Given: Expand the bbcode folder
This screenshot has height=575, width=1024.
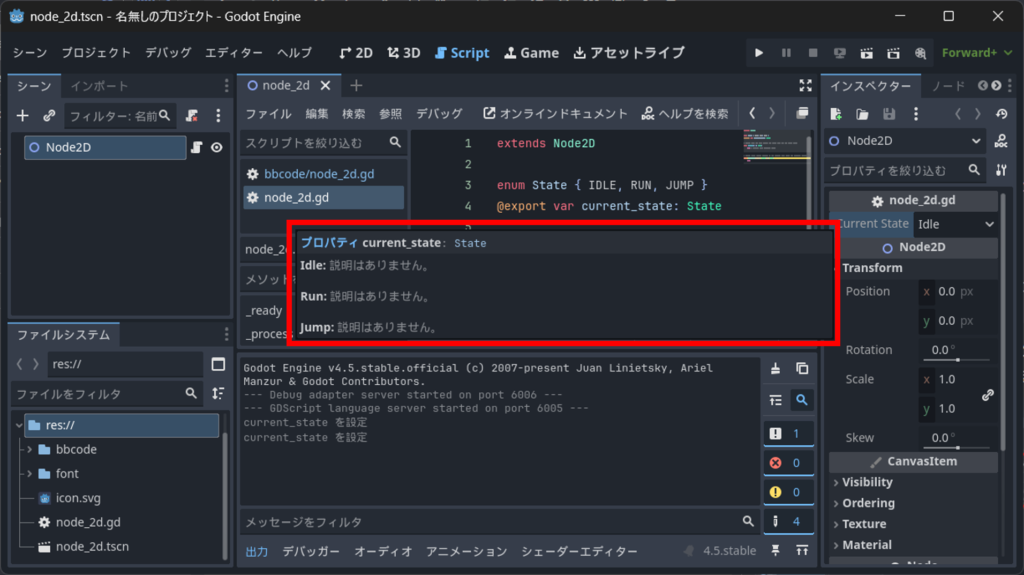Looking at the screenshot, I should coord(29,450).
